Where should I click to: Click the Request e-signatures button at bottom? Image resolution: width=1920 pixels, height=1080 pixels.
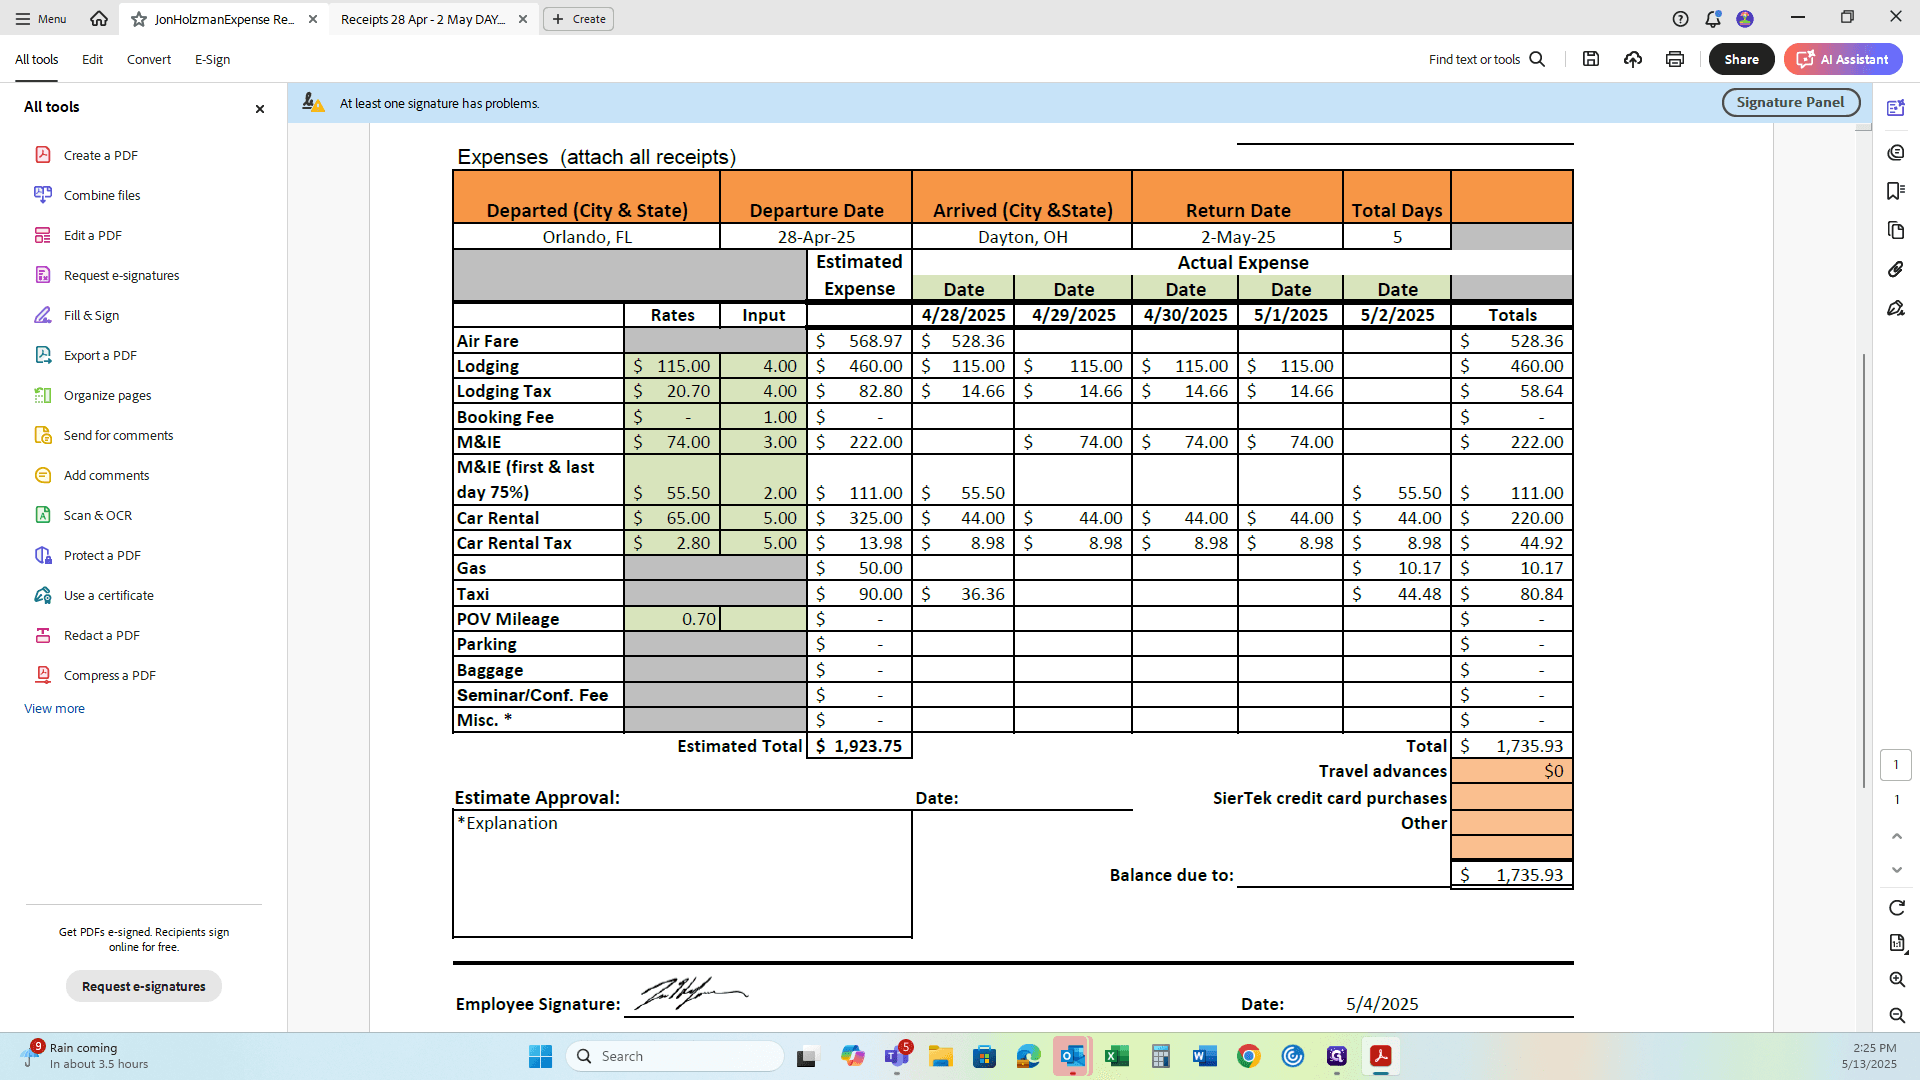pos(143,986)
